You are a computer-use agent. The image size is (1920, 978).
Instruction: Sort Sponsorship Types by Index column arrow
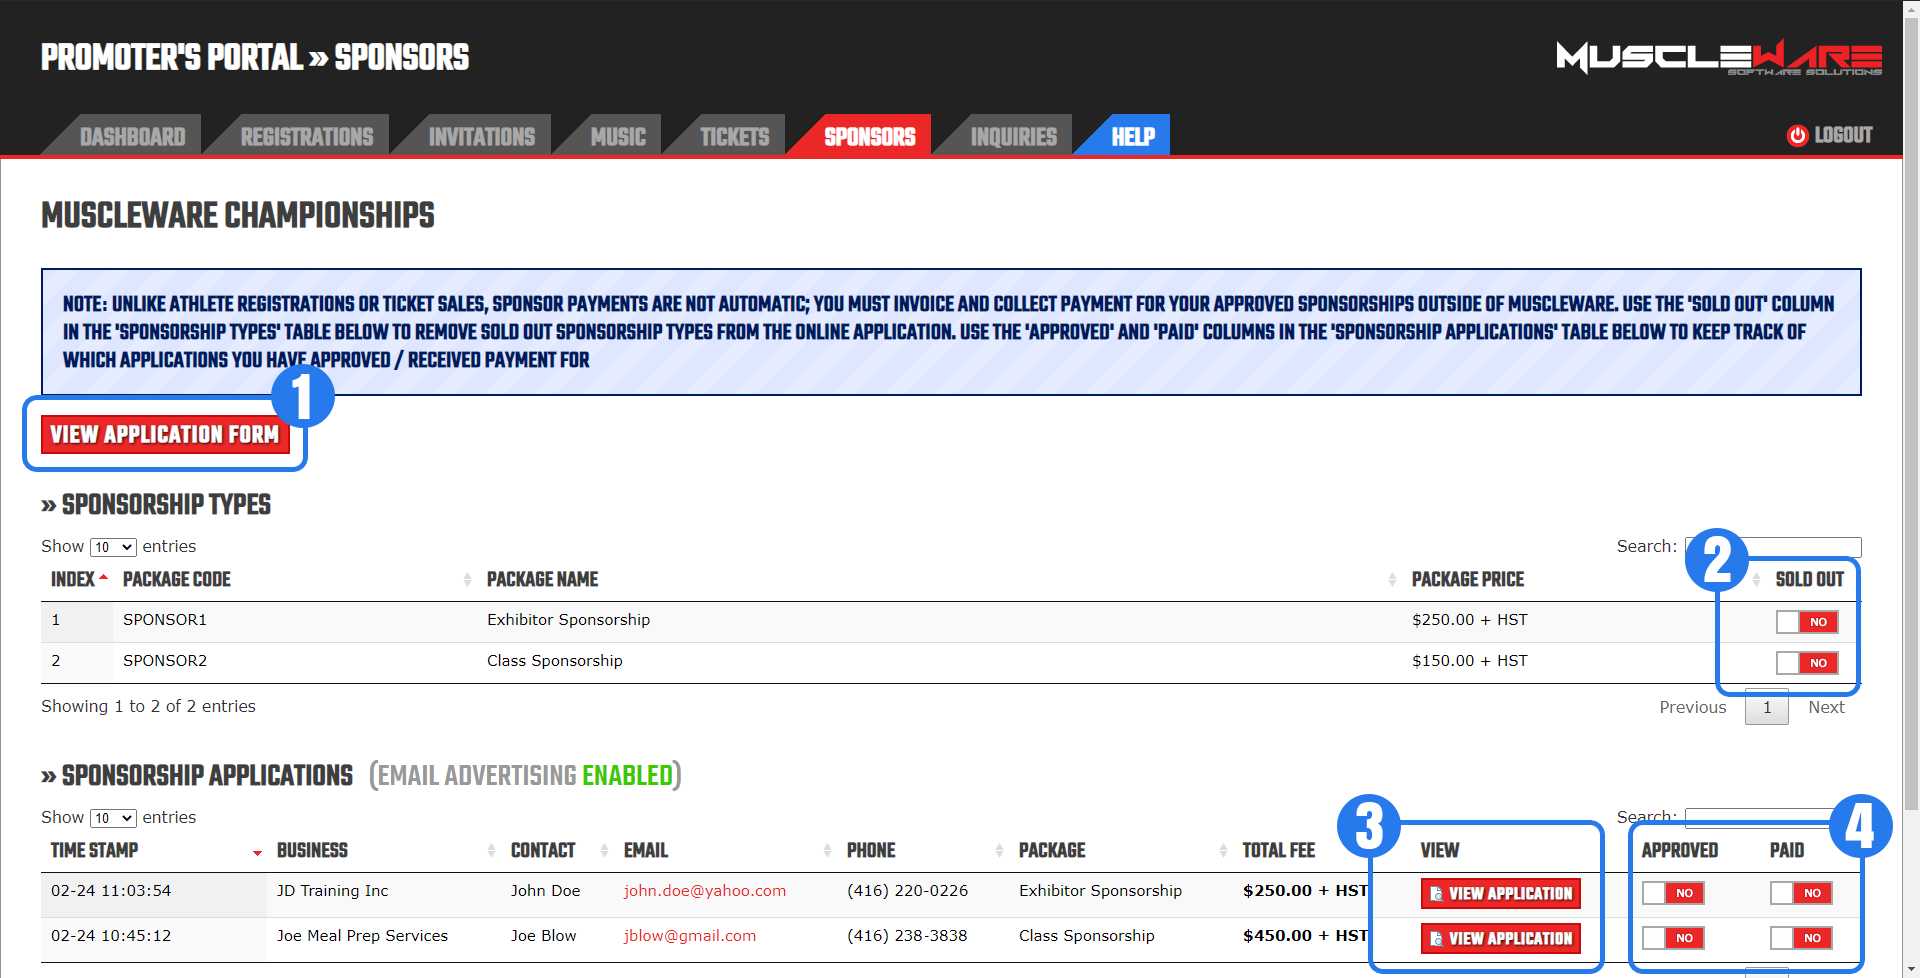(x=103, y=579)
